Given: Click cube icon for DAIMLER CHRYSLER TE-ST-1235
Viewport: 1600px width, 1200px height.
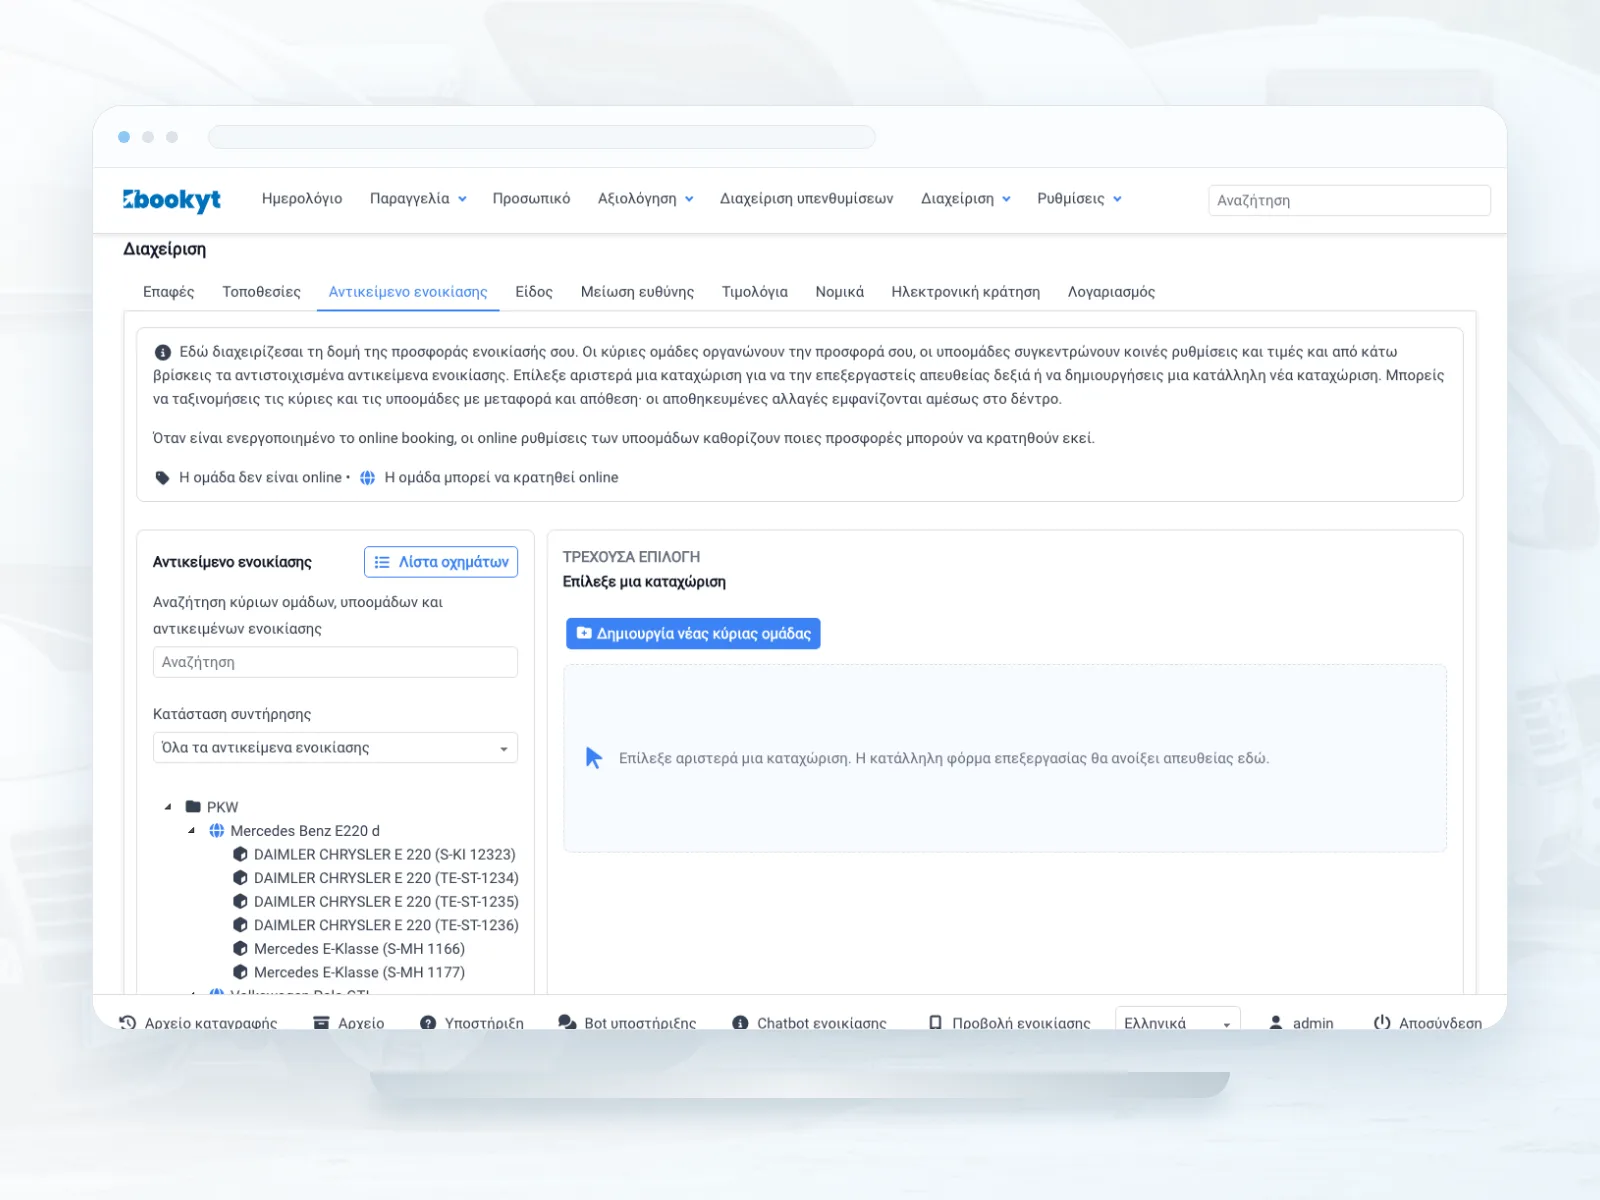Looking at the screenshot, I should (240, 901).
